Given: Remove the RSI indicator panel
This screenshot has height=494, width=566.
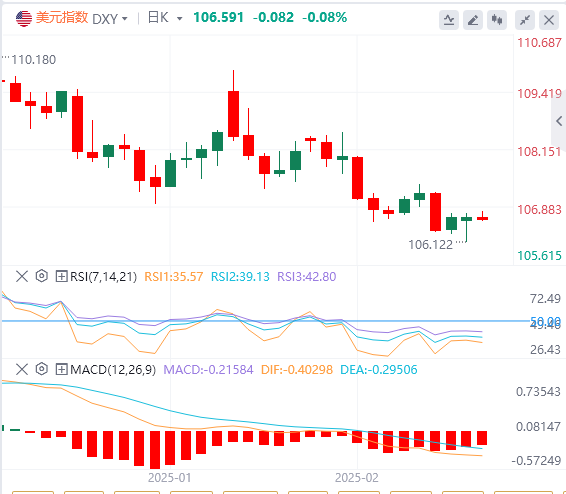Looking at the screenshot, I should (22, 276).
